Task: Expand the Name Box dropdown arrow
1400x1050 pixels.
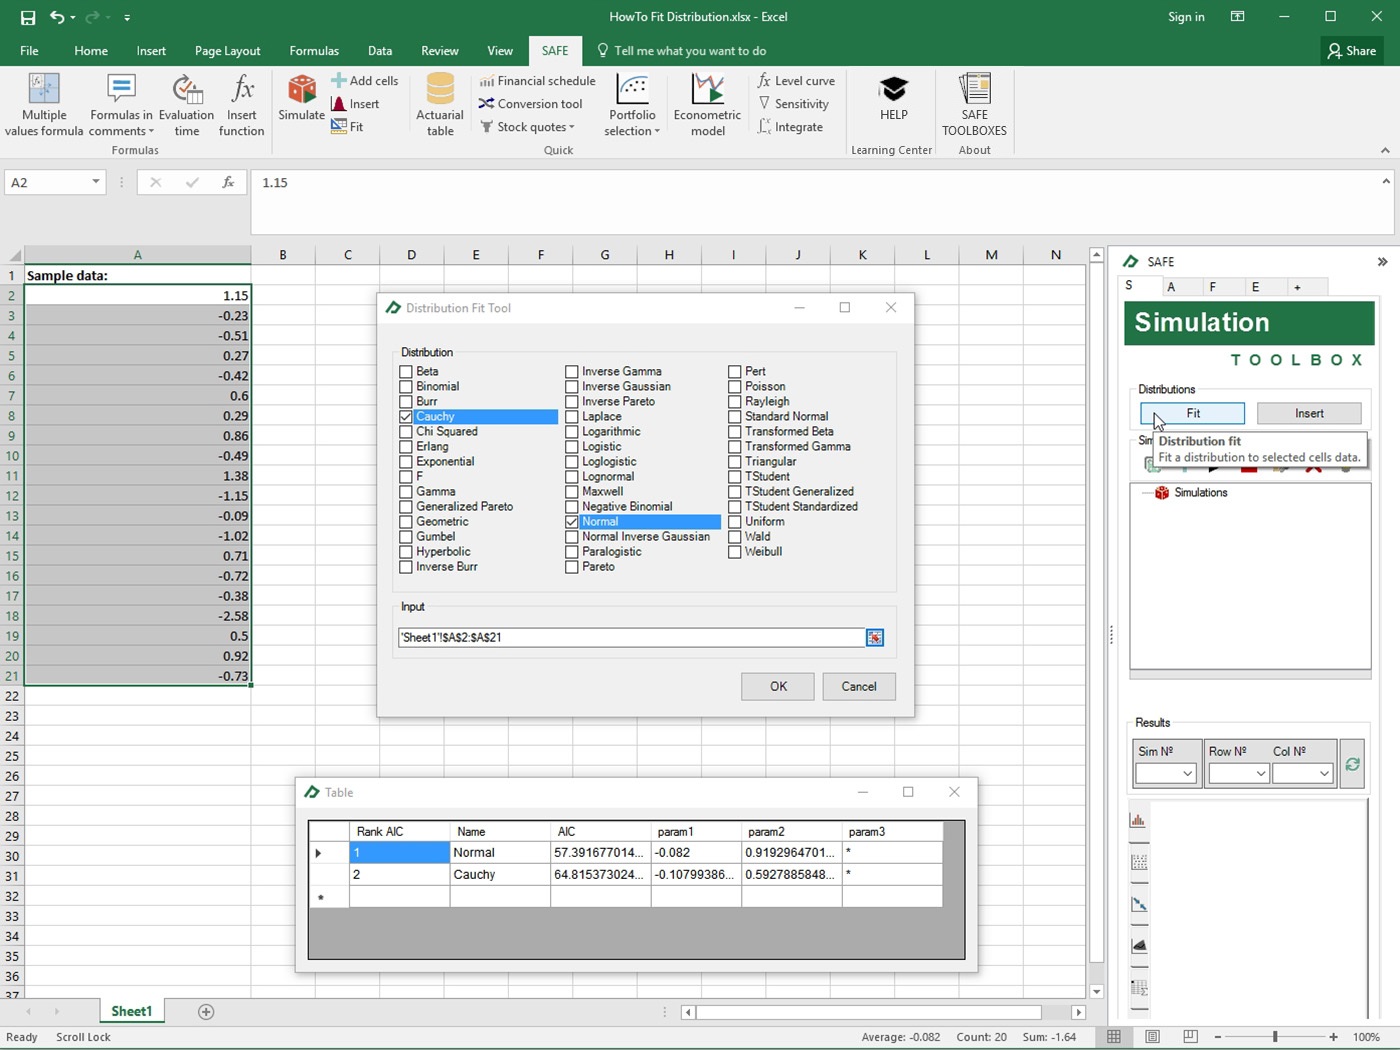Action: point(96,182)
